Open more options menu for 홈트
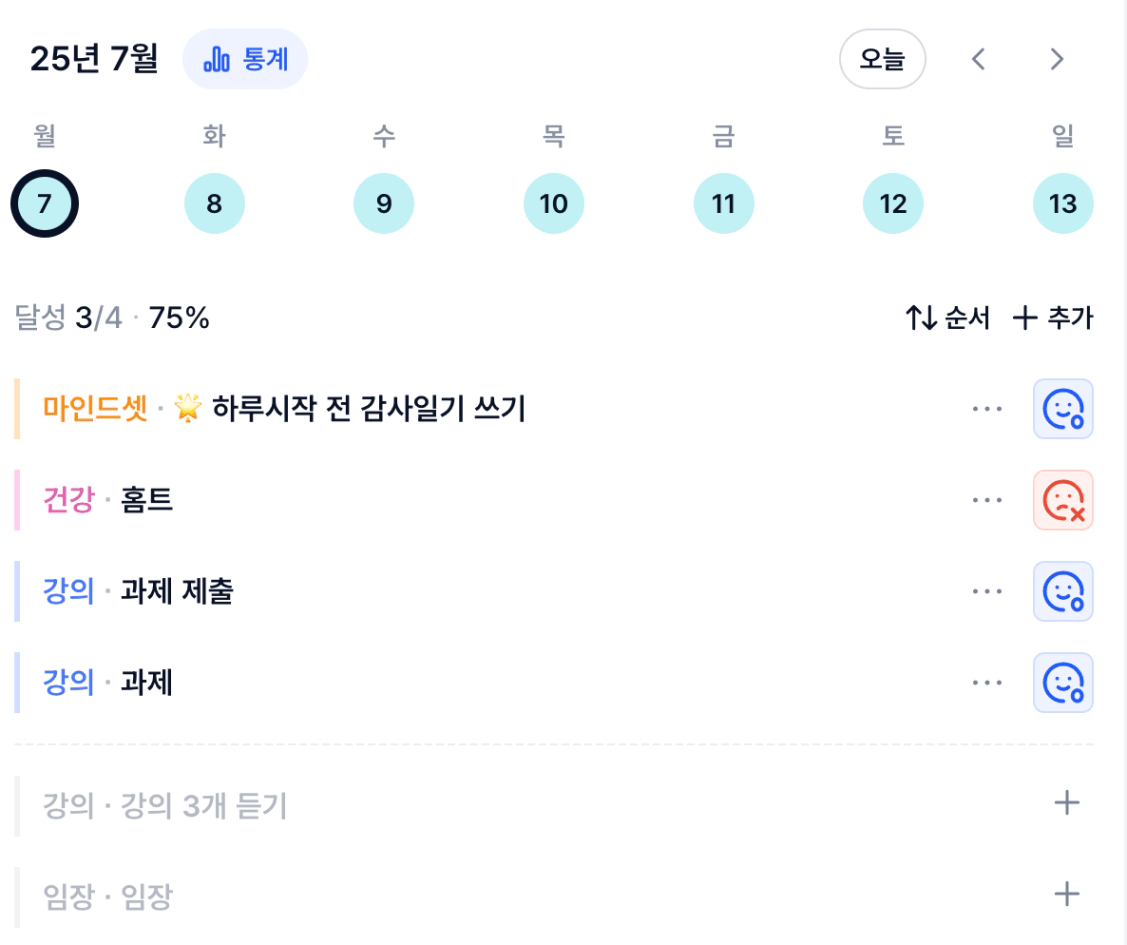The width and height of the screenshot is (1127, 945). (x=987, y=500)
